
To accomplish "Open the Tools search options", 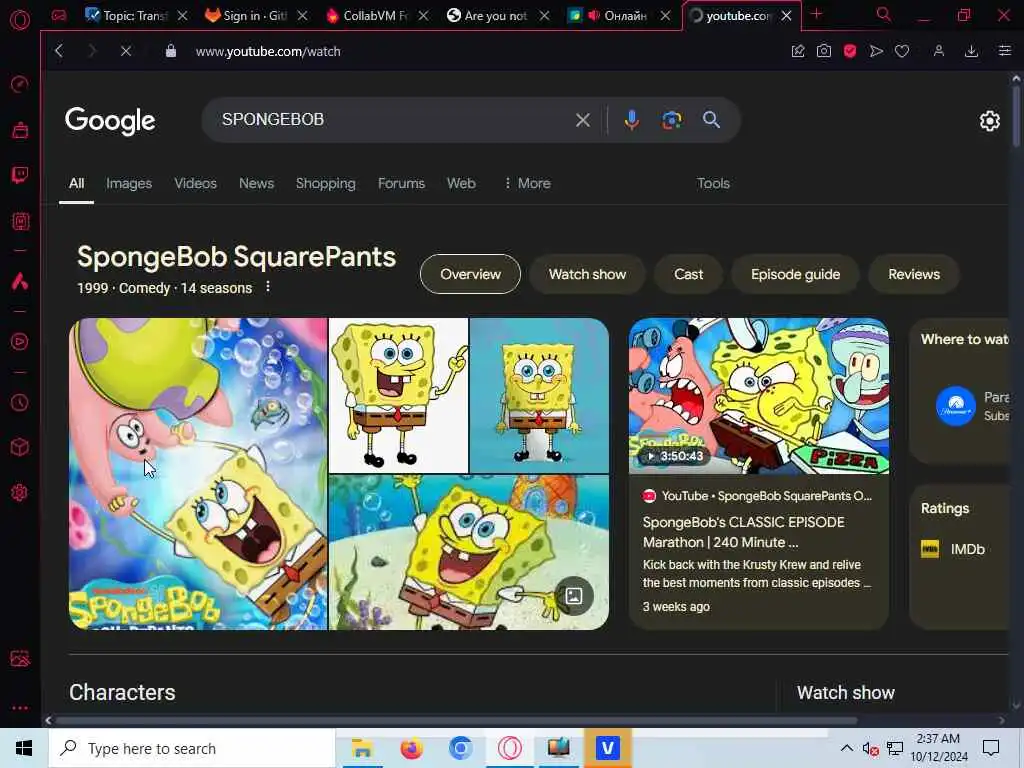I will 712,184.
